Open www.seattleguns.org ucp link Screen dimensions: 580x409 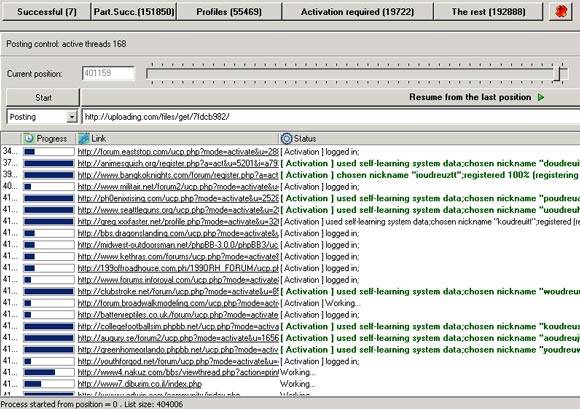[178, 210]
